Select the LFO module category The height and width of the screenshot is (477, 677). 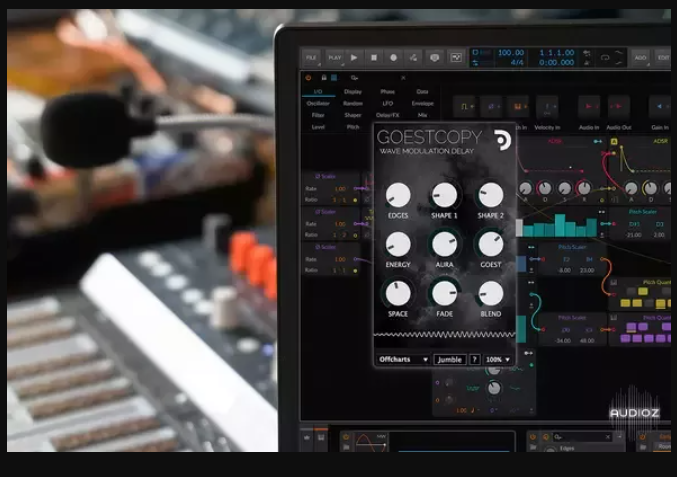[x=387, y=103]
